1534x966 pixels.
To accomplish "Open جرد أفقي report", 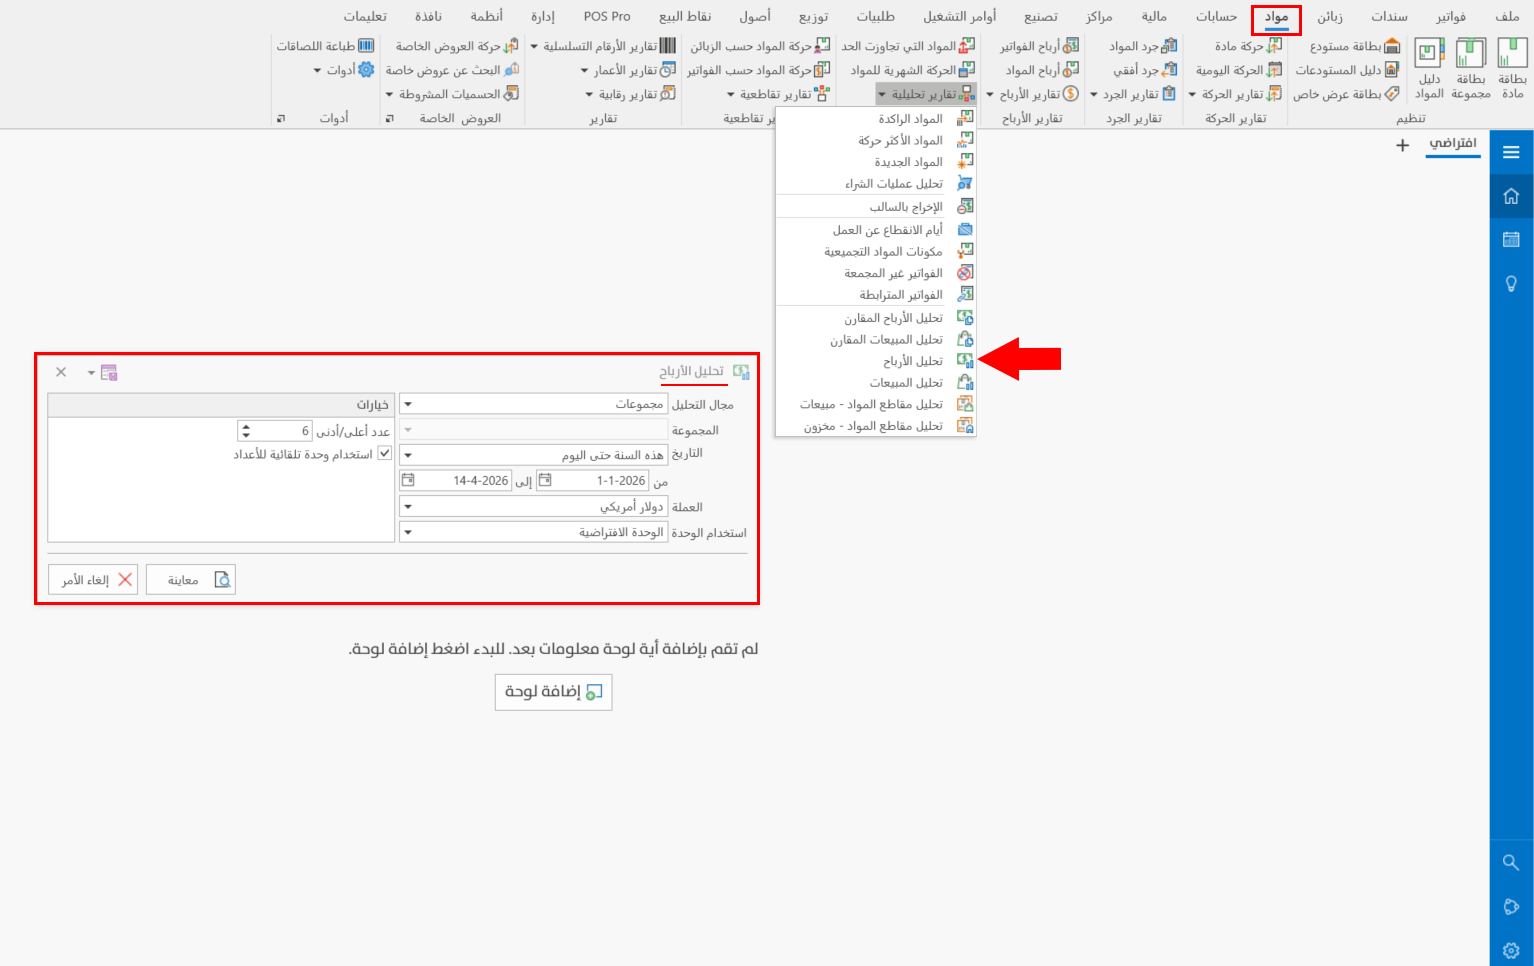I will 1145,70.
